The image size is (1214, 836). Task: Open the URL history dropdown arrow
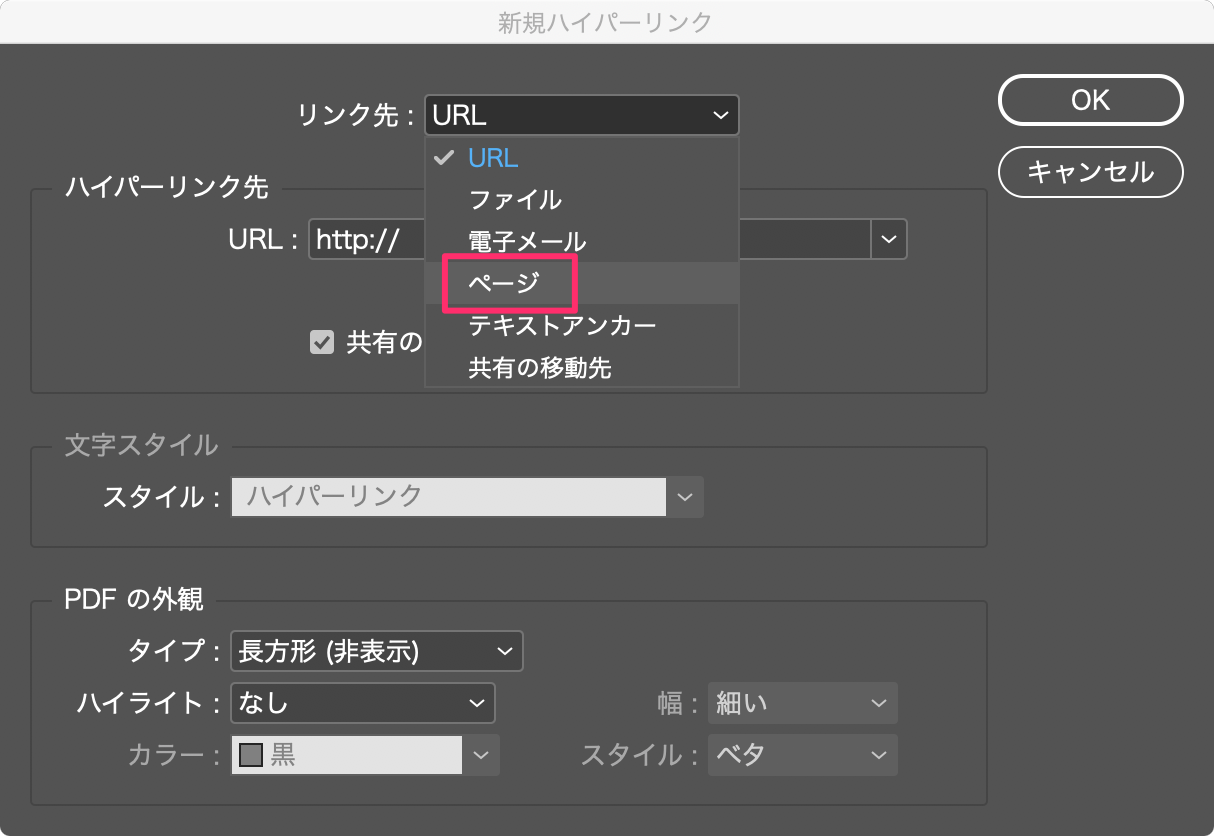click(888, 239)
